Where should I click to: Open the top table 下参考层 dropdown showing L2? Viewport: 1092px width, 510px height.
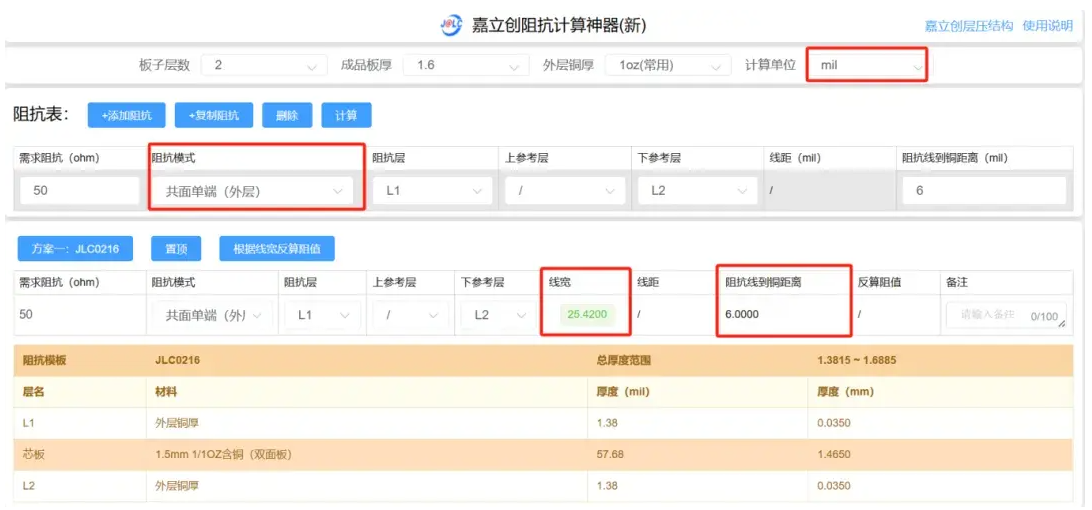(697, 190)
